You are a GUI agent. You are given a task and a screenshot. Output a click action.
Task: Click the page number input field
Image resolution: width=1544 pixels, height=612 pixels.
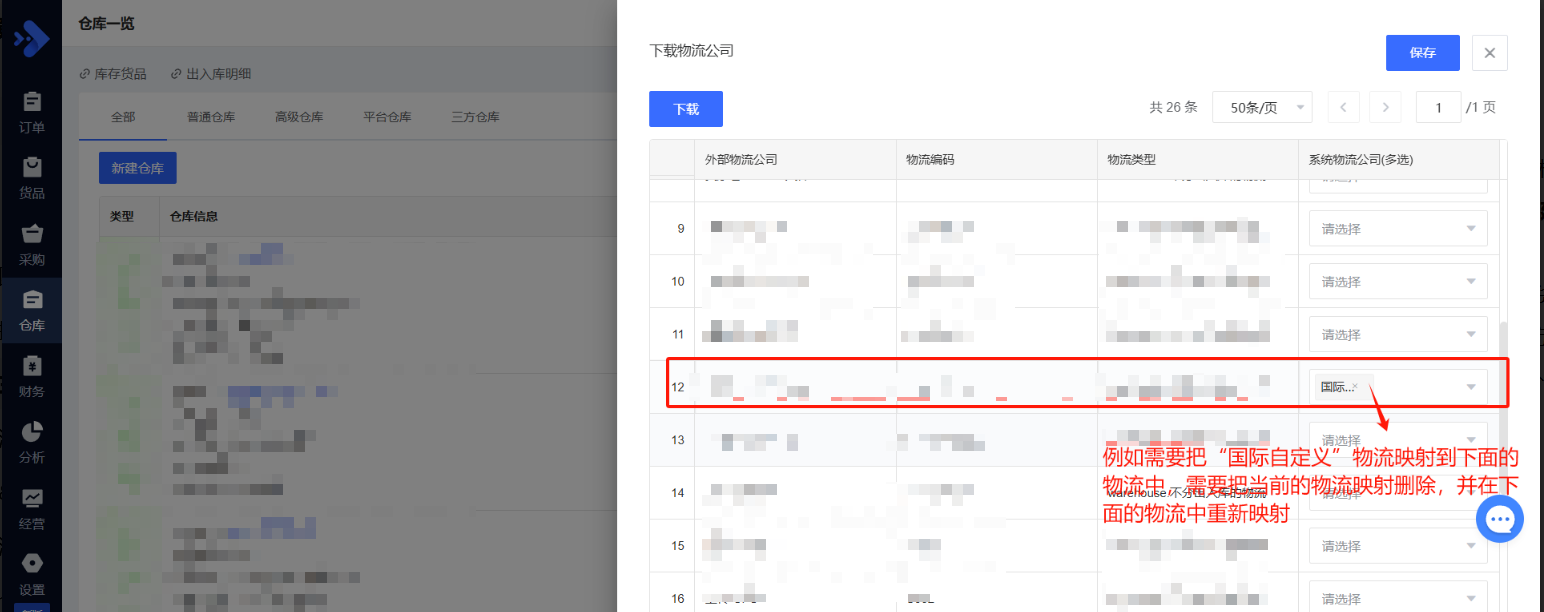[1438, 107]
